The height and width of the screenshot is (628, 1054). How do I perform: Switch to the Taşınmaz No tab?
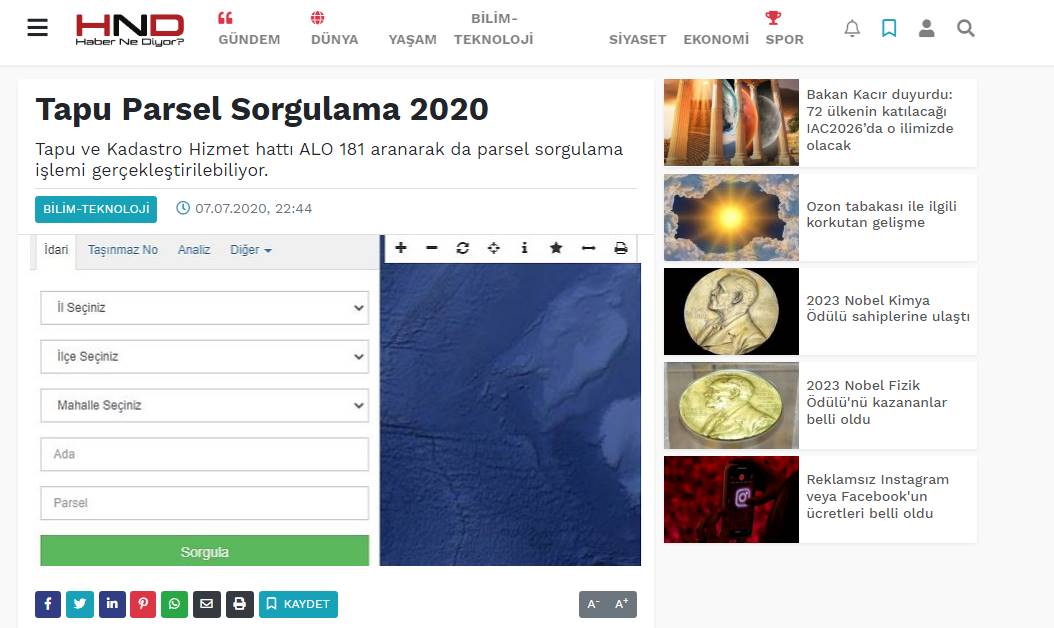pos(123,250)
